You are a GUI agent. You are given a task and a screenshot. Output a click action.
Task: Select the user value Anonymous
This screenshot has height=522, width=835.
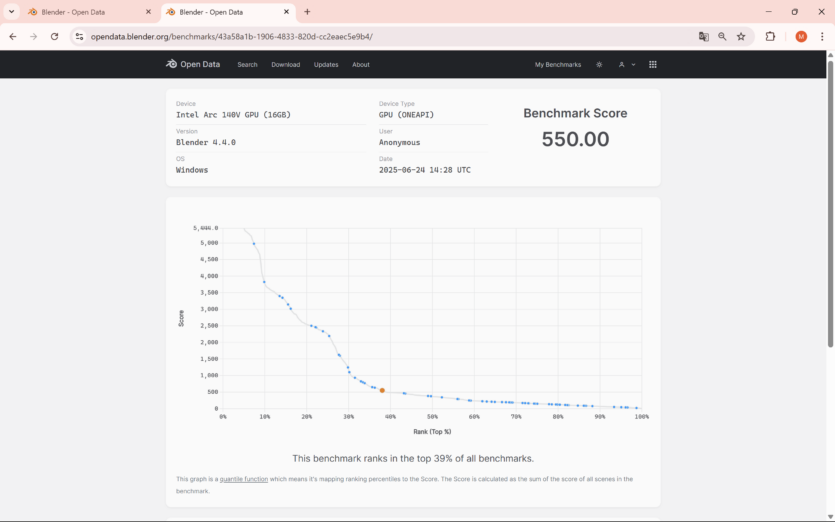pyautogui.click(x=399, y=142)
